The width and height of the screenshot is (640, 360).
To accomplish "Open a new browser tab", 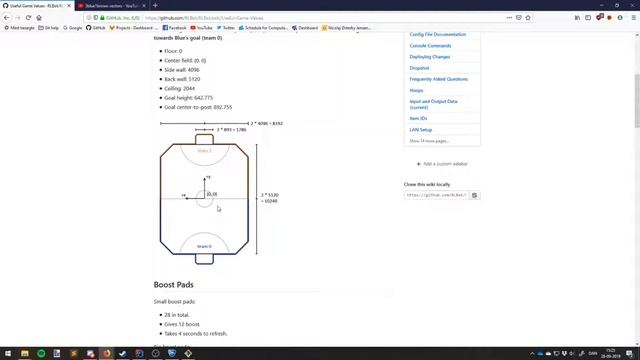I will pos(155,6).
